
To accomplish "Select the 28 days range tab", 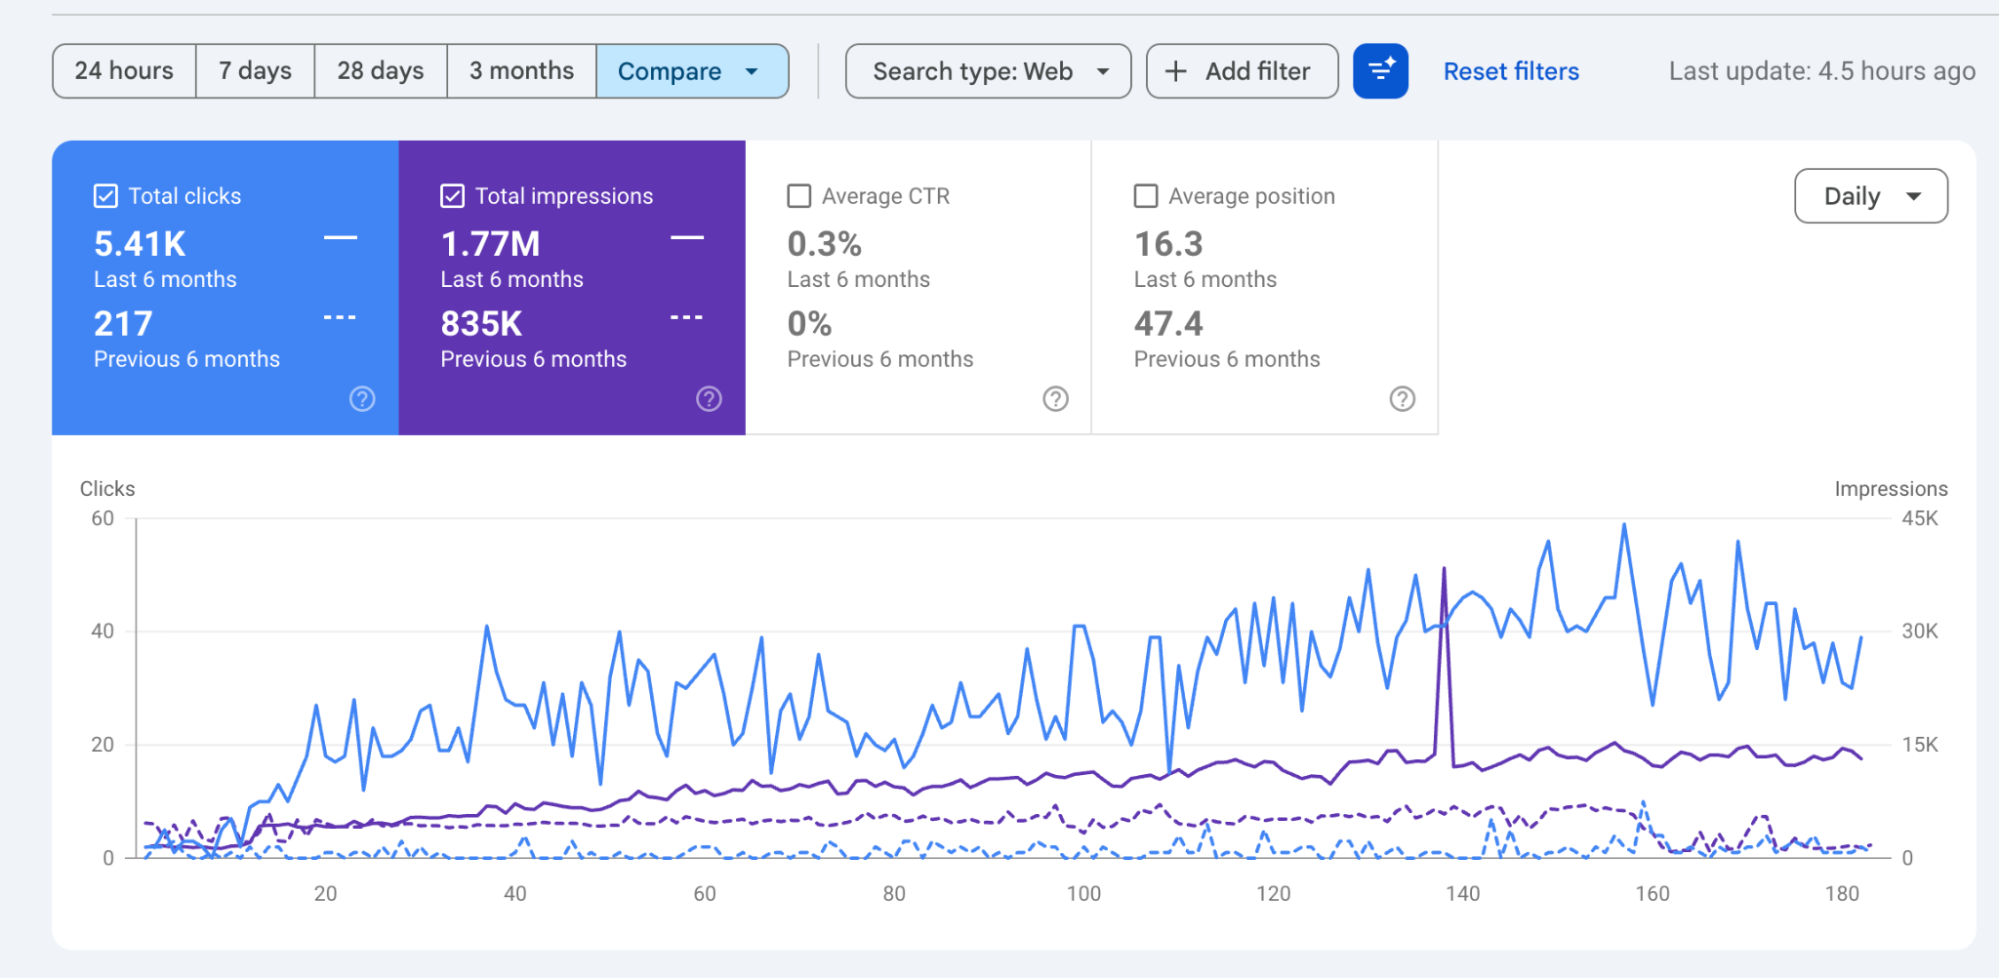I will click(x=380, y=71).
